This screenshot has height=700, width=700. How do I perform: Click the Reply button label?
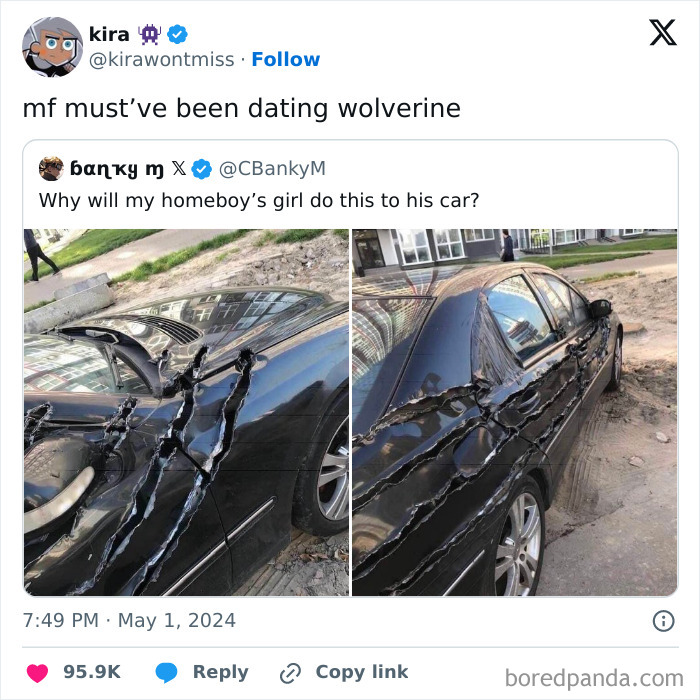[220, 672]
